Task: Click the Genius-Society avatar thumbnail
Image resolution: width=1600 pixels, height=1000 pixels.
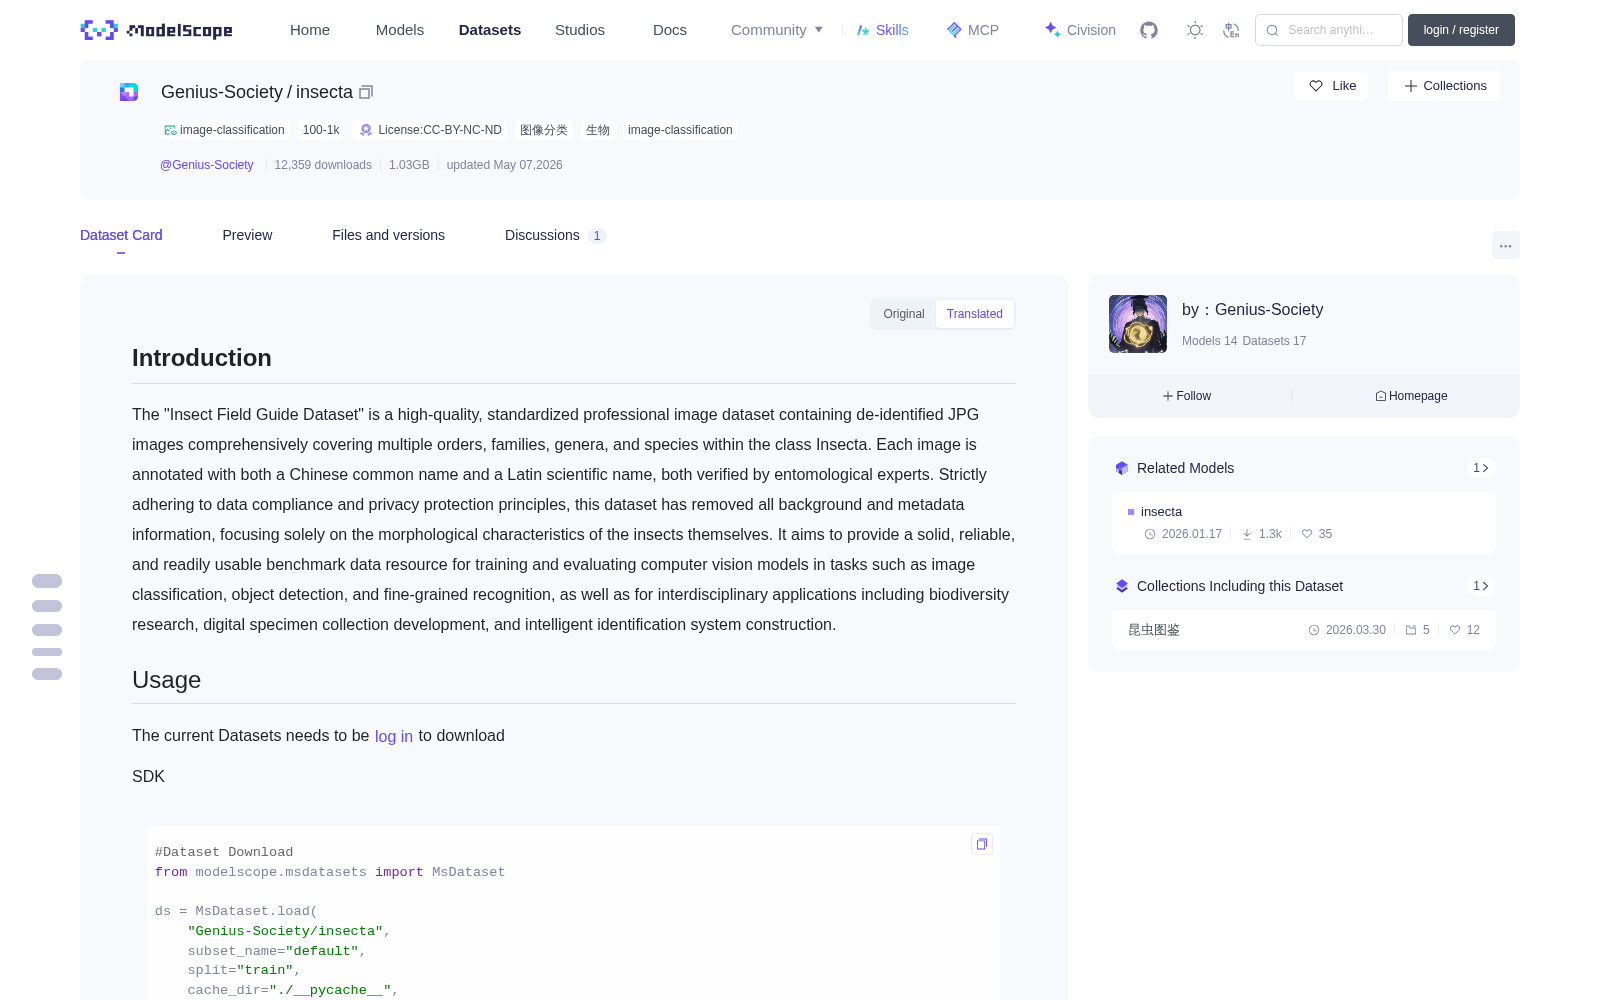Action: pyautogui.click(x=1138, y=324)
